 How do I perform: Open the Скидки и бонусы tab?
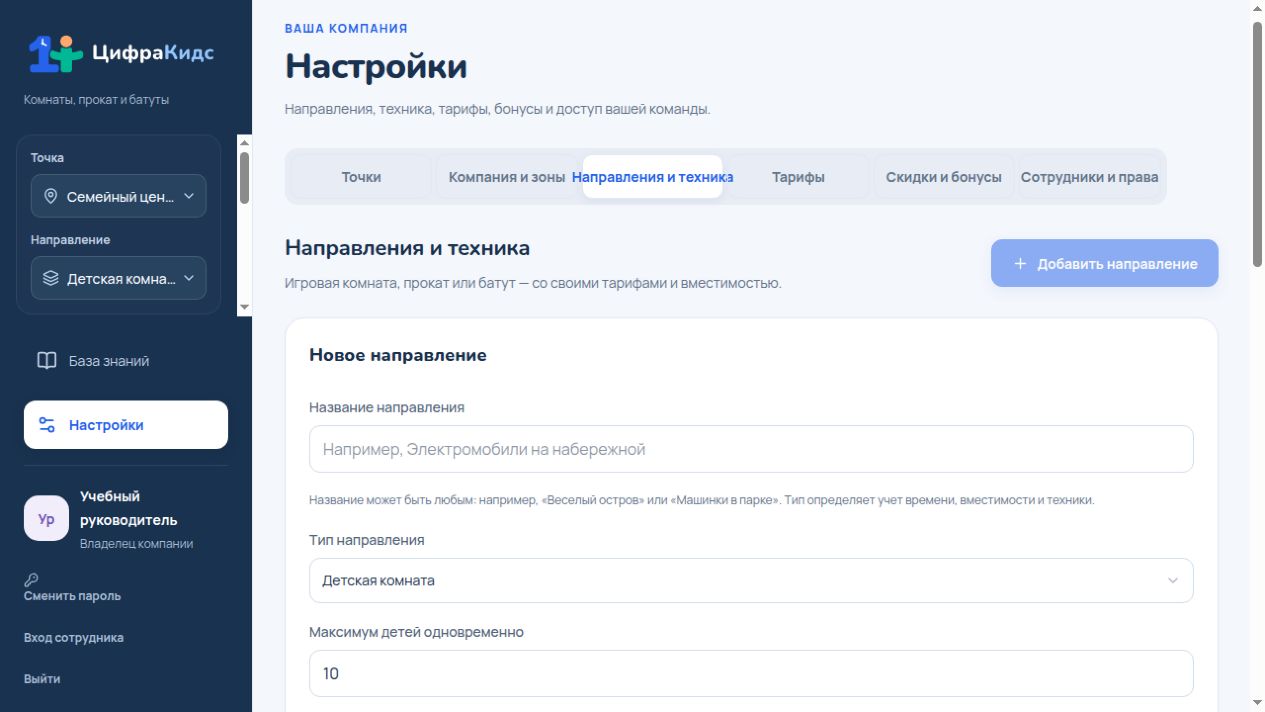point(944,177)
